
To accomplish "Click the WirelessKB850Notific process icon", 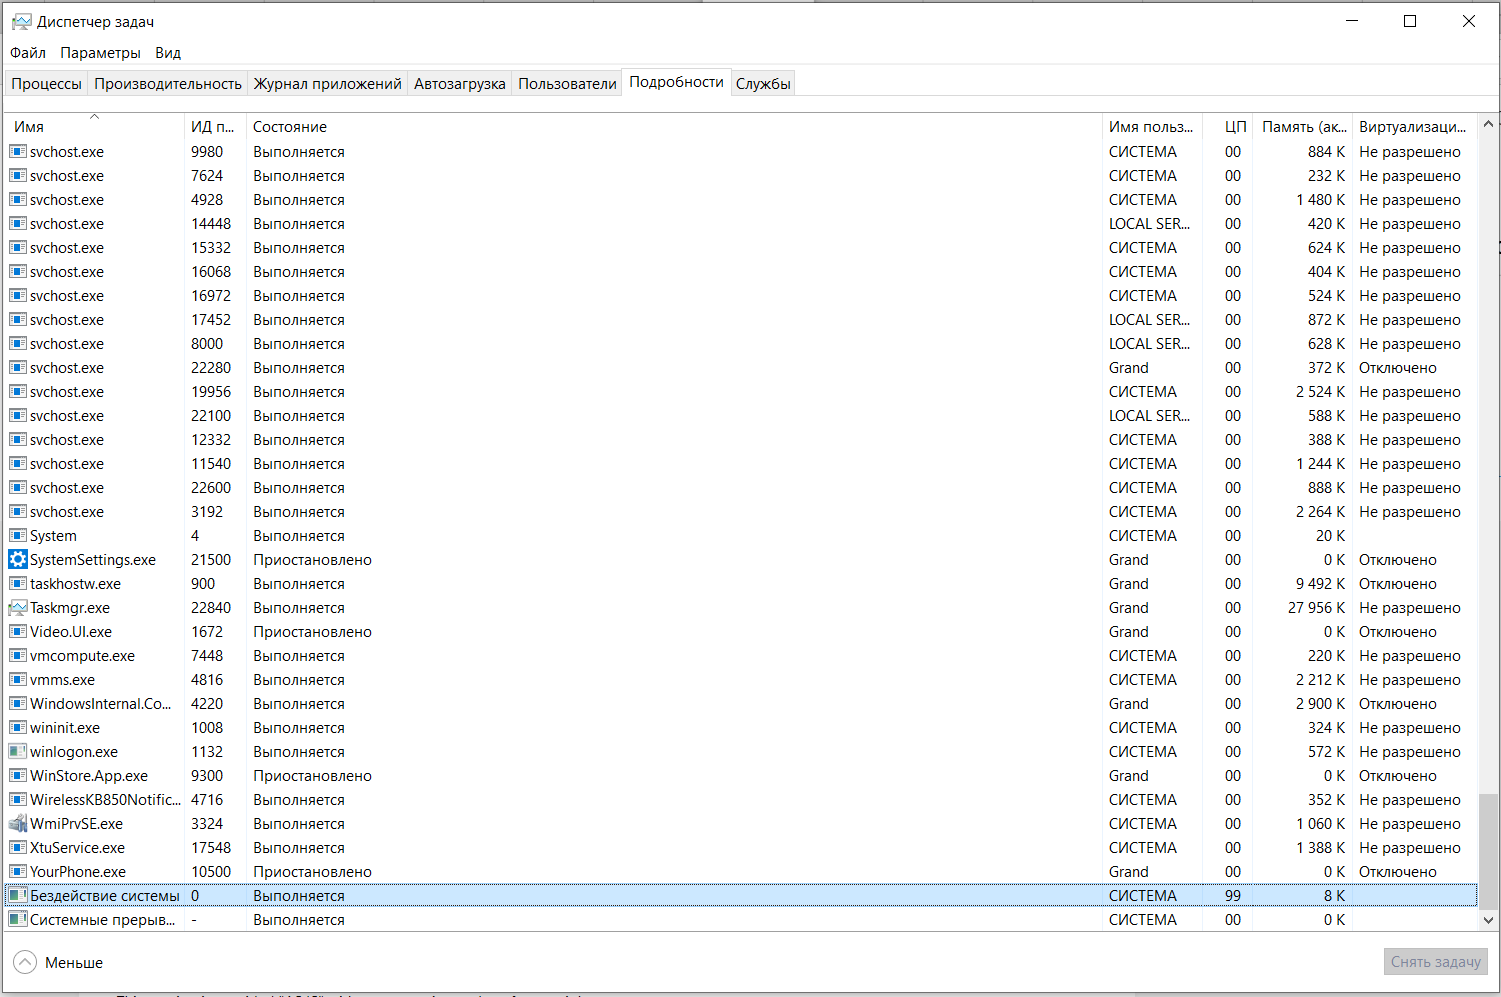I will pos(18,800).
